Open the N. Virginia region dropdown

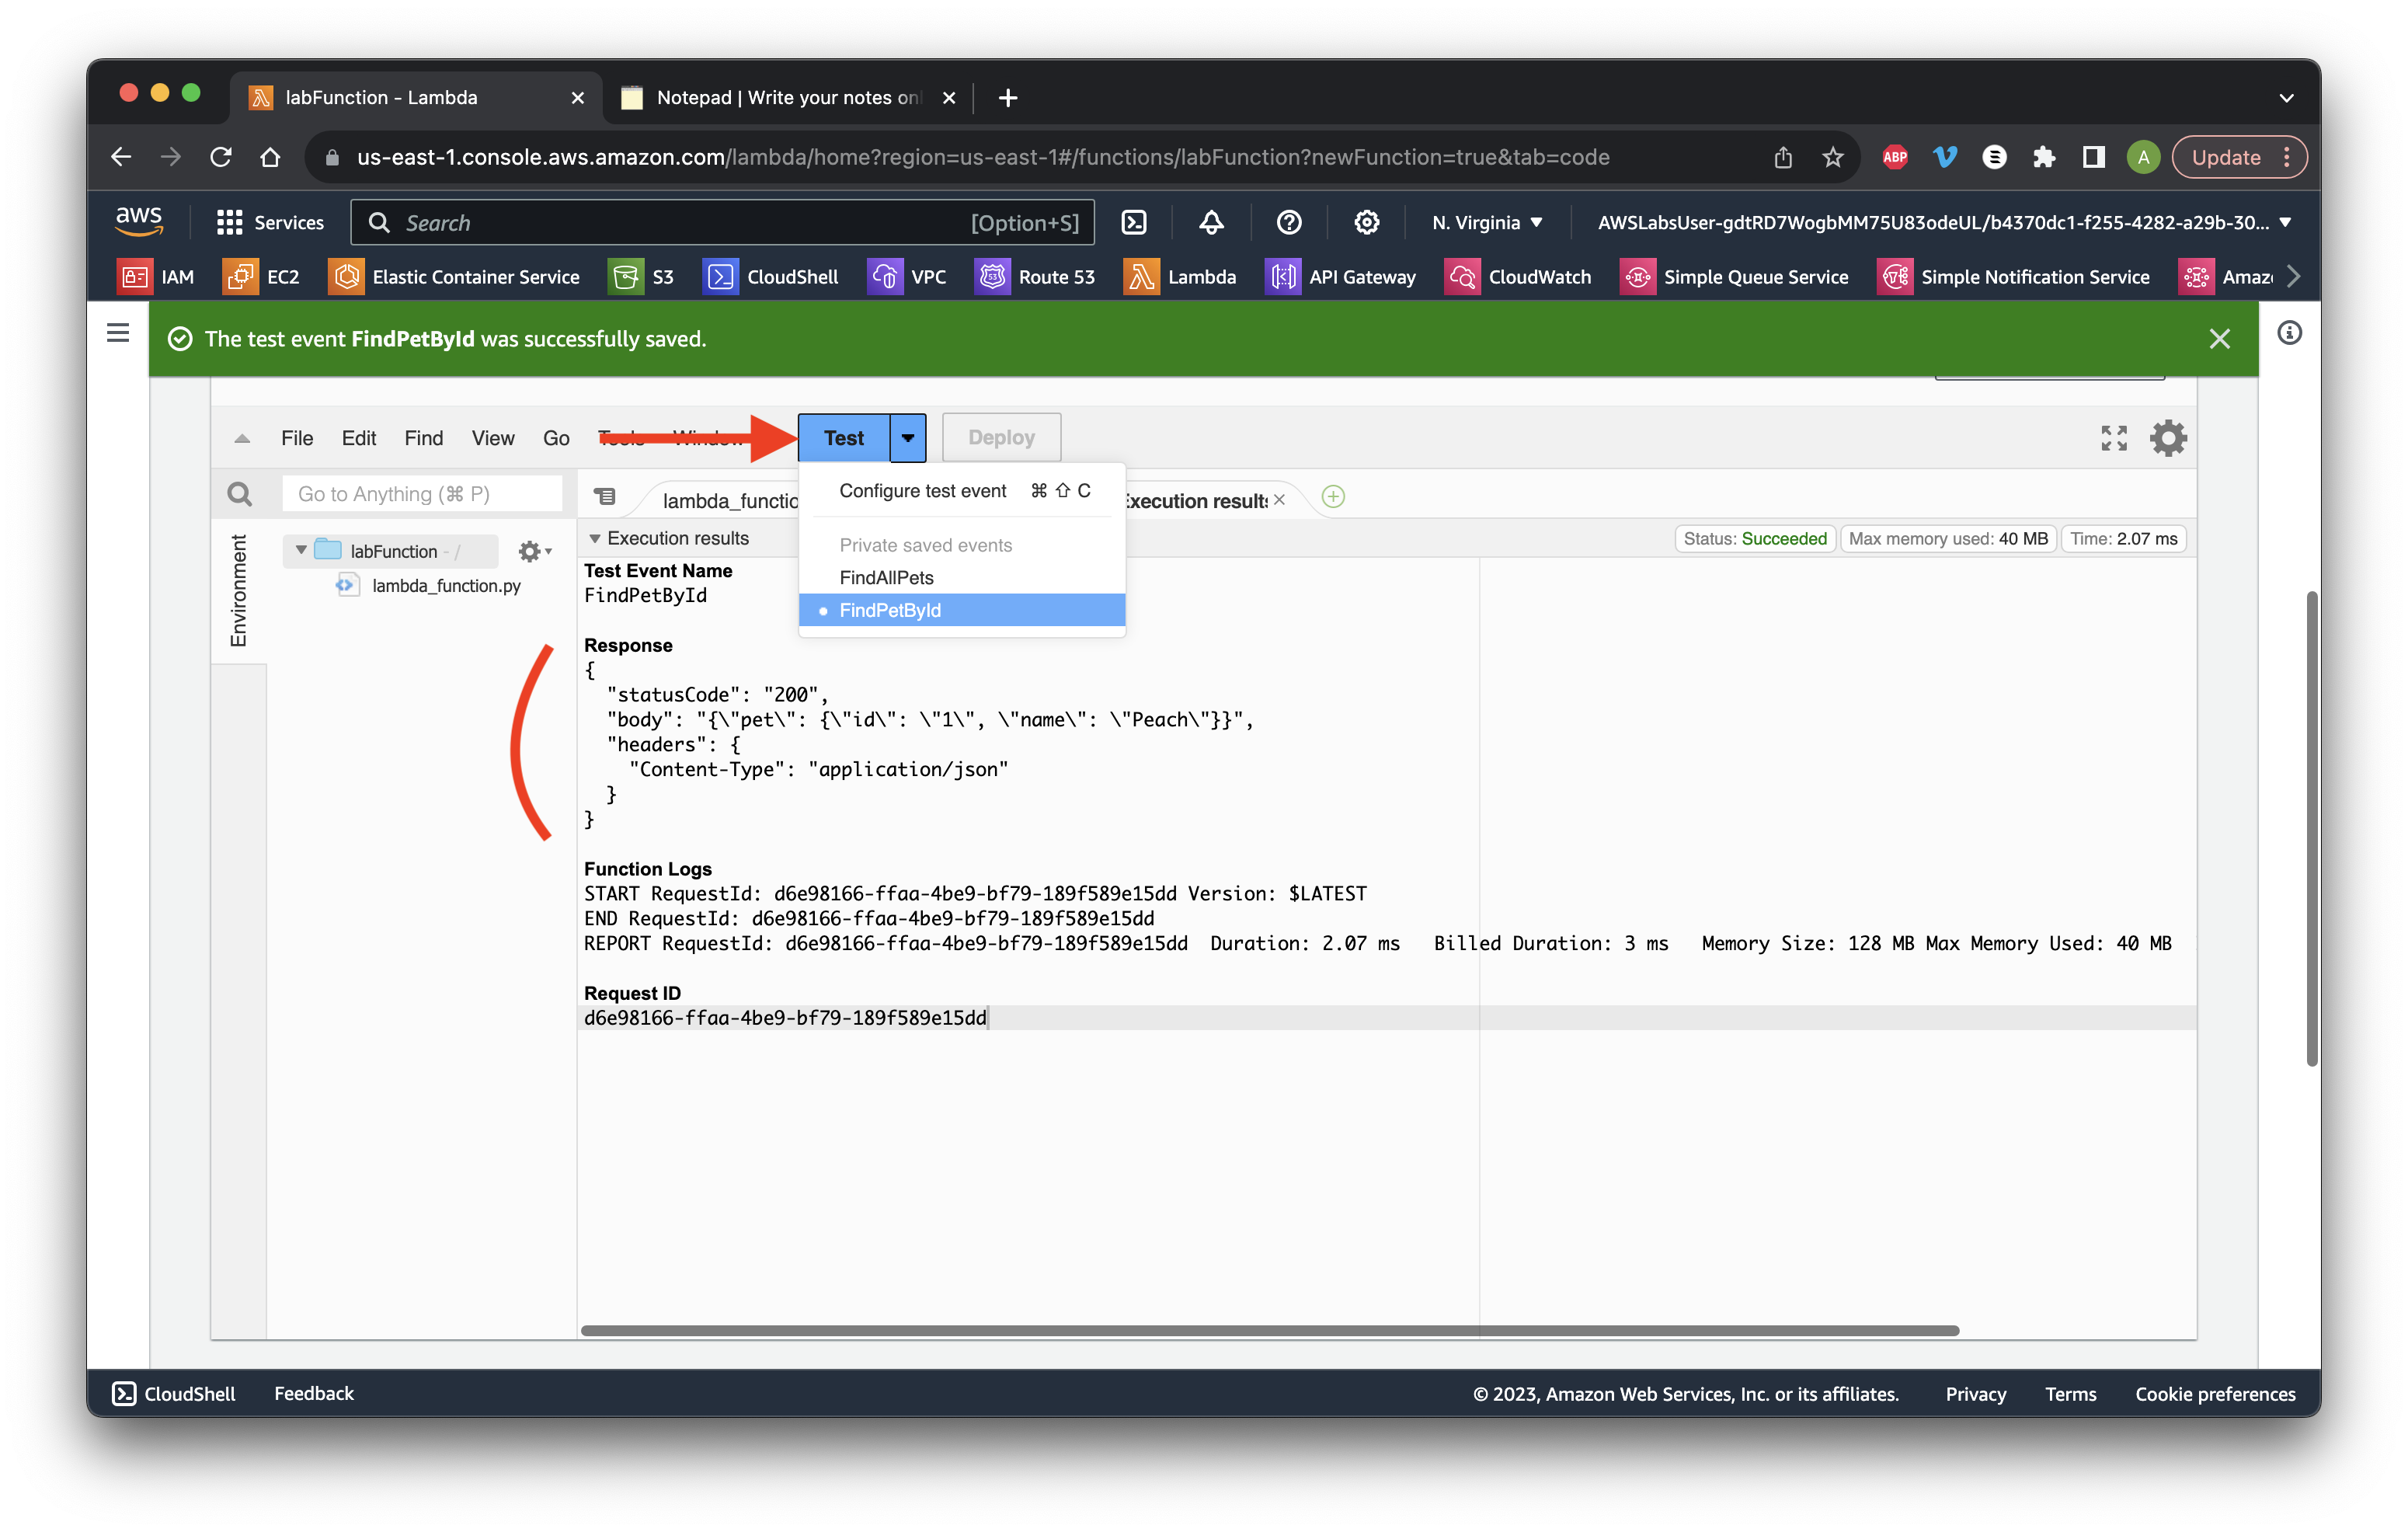tap(1487, 222)
